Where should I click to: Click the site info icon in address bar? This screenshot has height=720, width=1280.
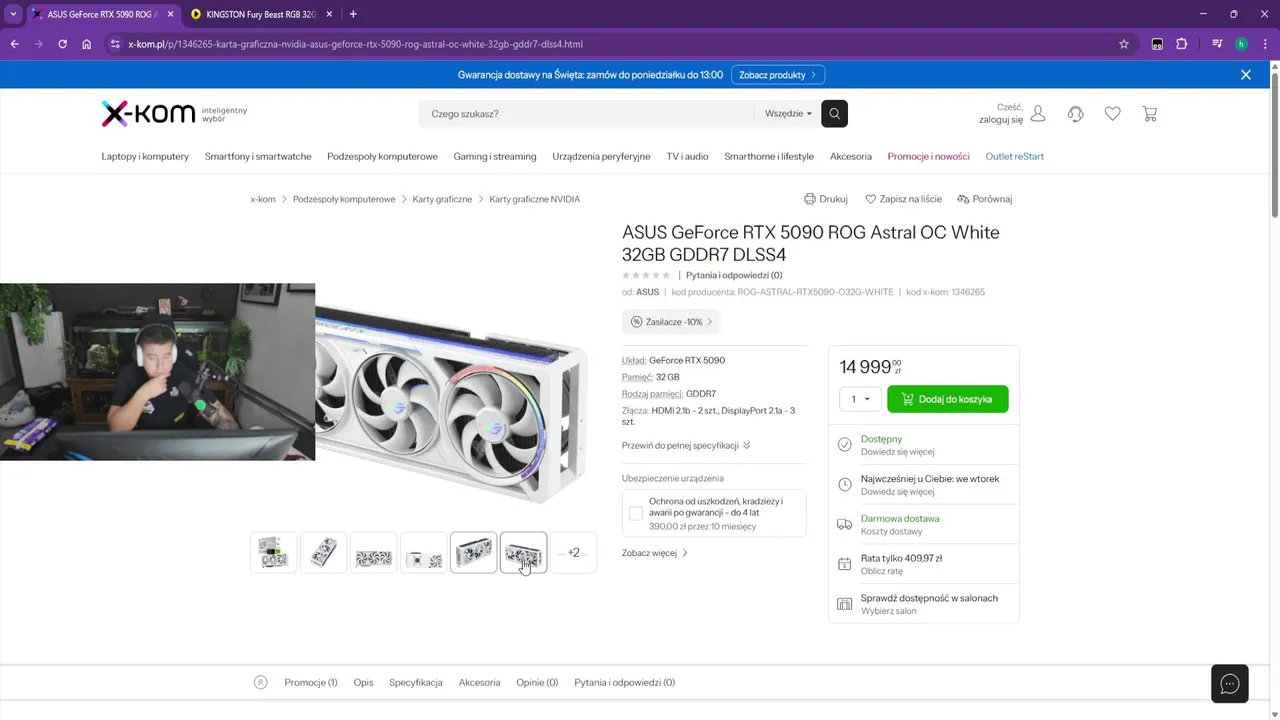coord(115,44)
